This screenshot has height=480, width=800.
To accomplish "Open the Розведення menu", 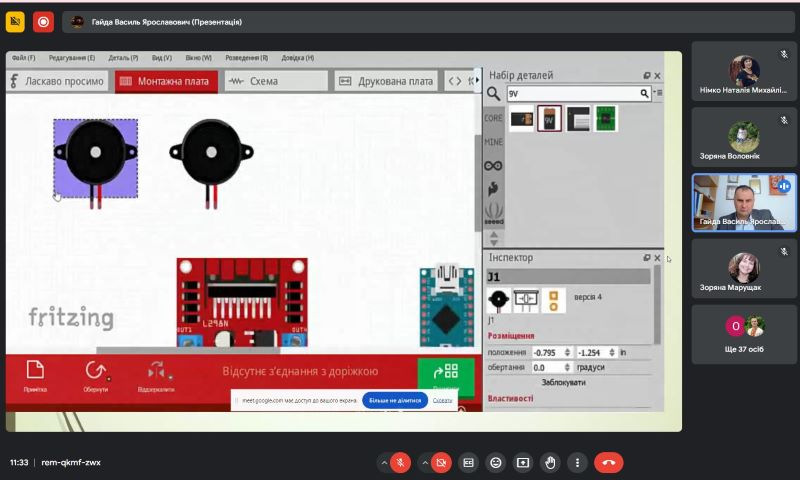I will [x=246, y=58].
